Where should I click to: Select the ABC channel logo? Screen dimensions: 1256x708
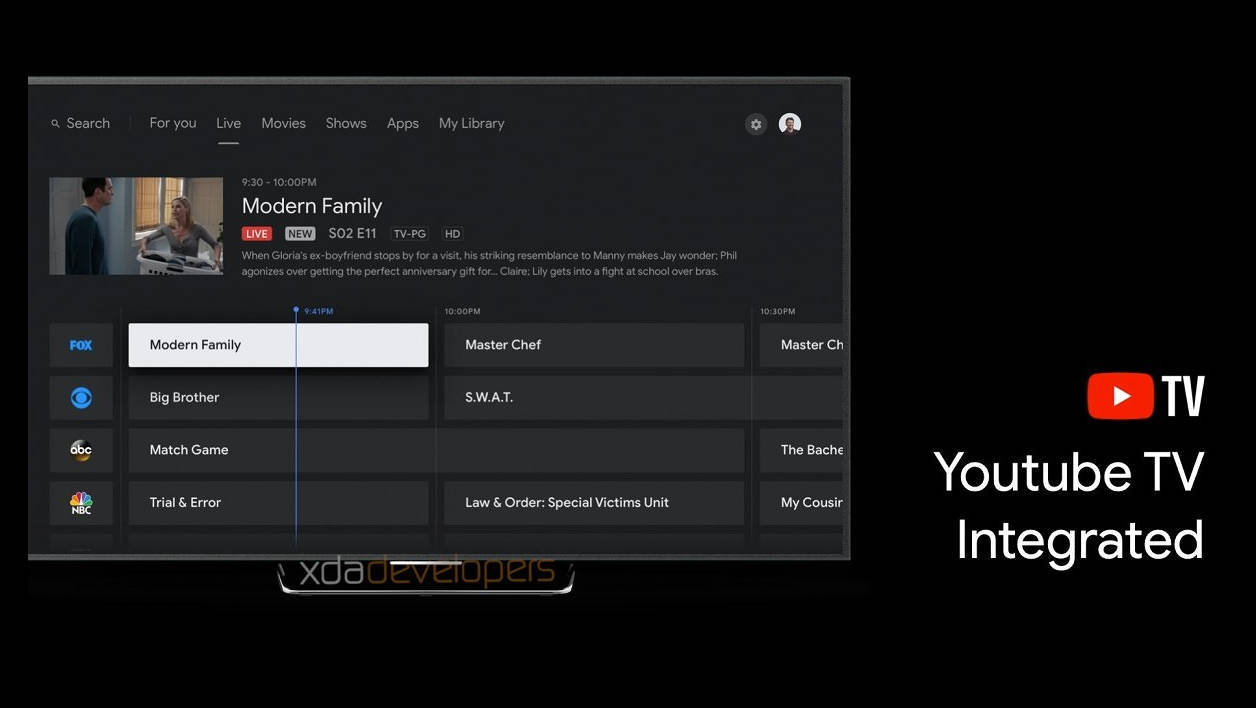point(81,450)
